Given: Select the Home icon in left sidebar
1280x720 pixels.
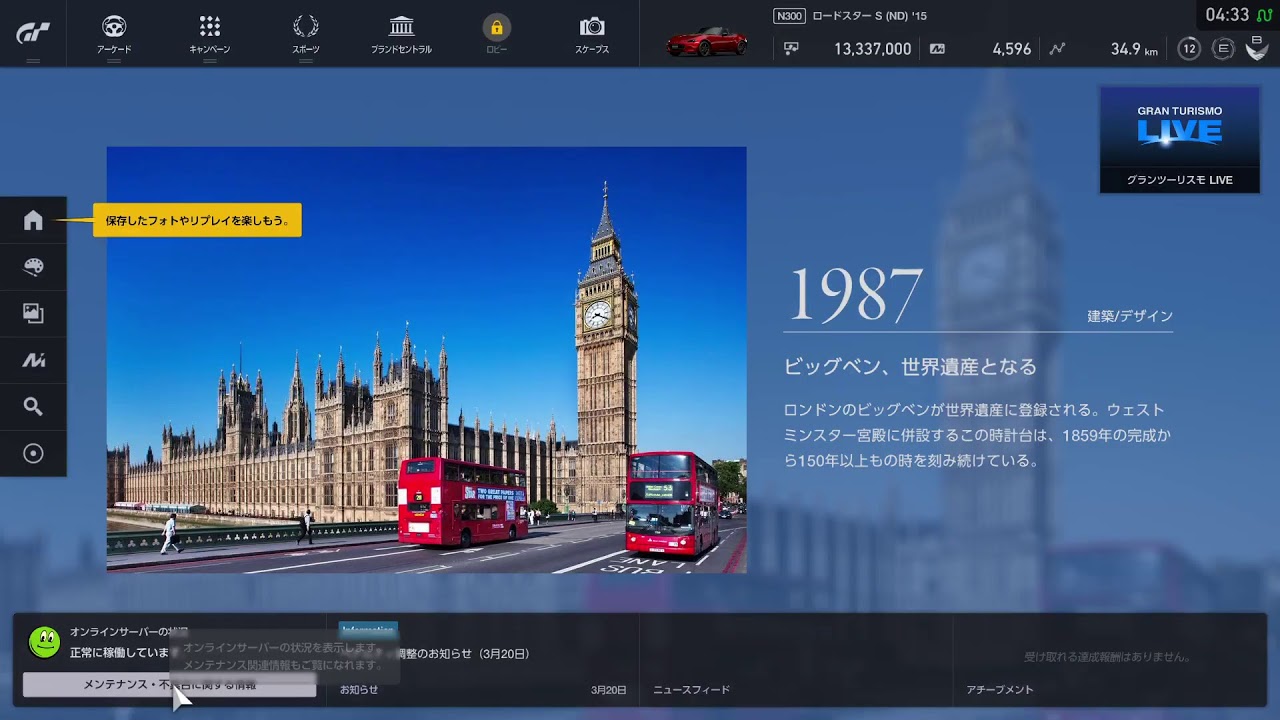Looking at the screenshot, I should 33,220.
